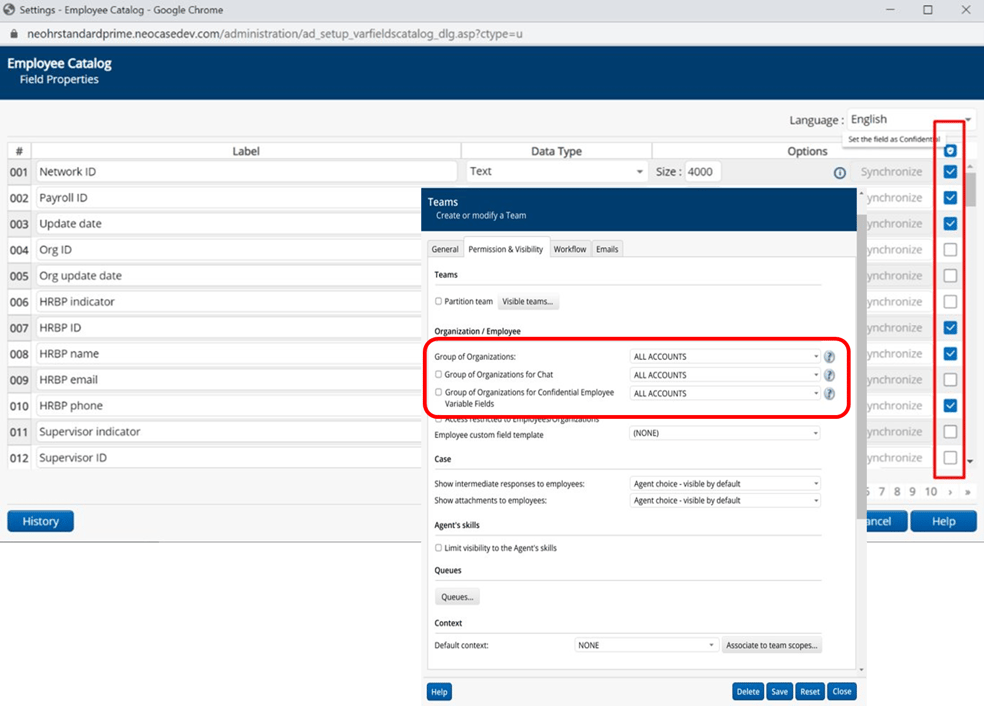The image size is (984, 706).
Task: Save the Teams settings
Action: point(779,691)
